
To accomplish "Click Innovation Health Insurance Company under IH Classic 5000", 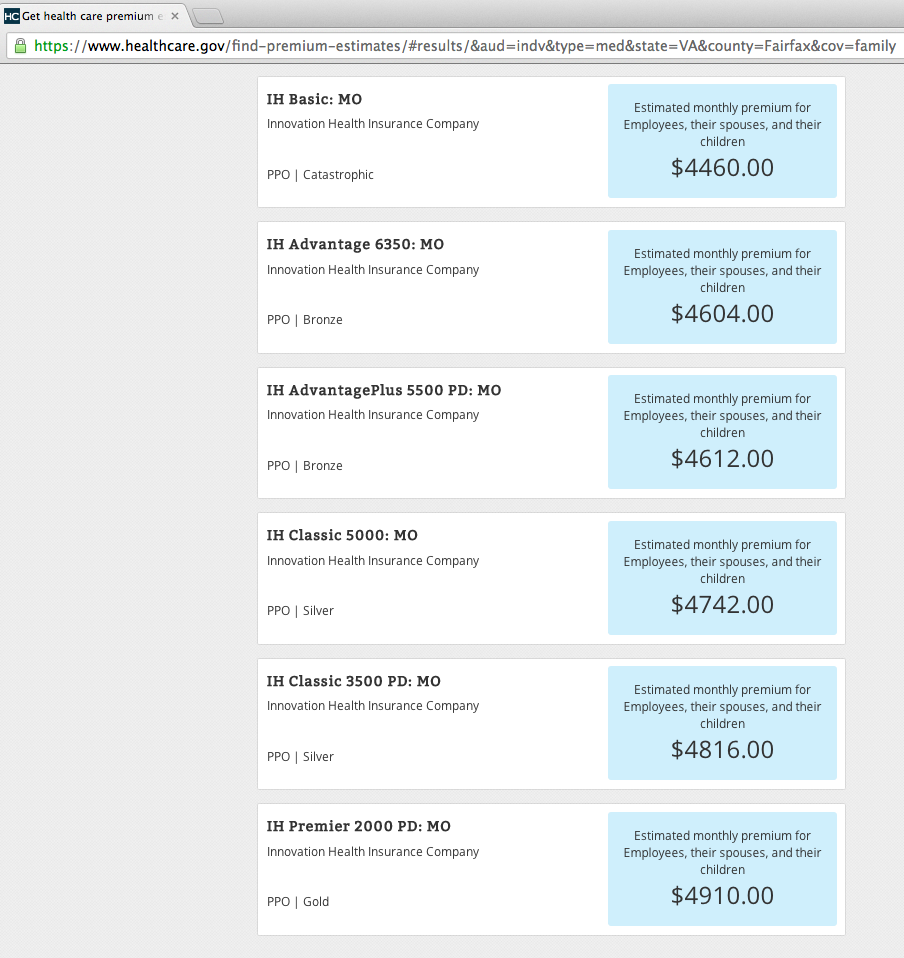I will pyautogui.click(x=373, y=561).
